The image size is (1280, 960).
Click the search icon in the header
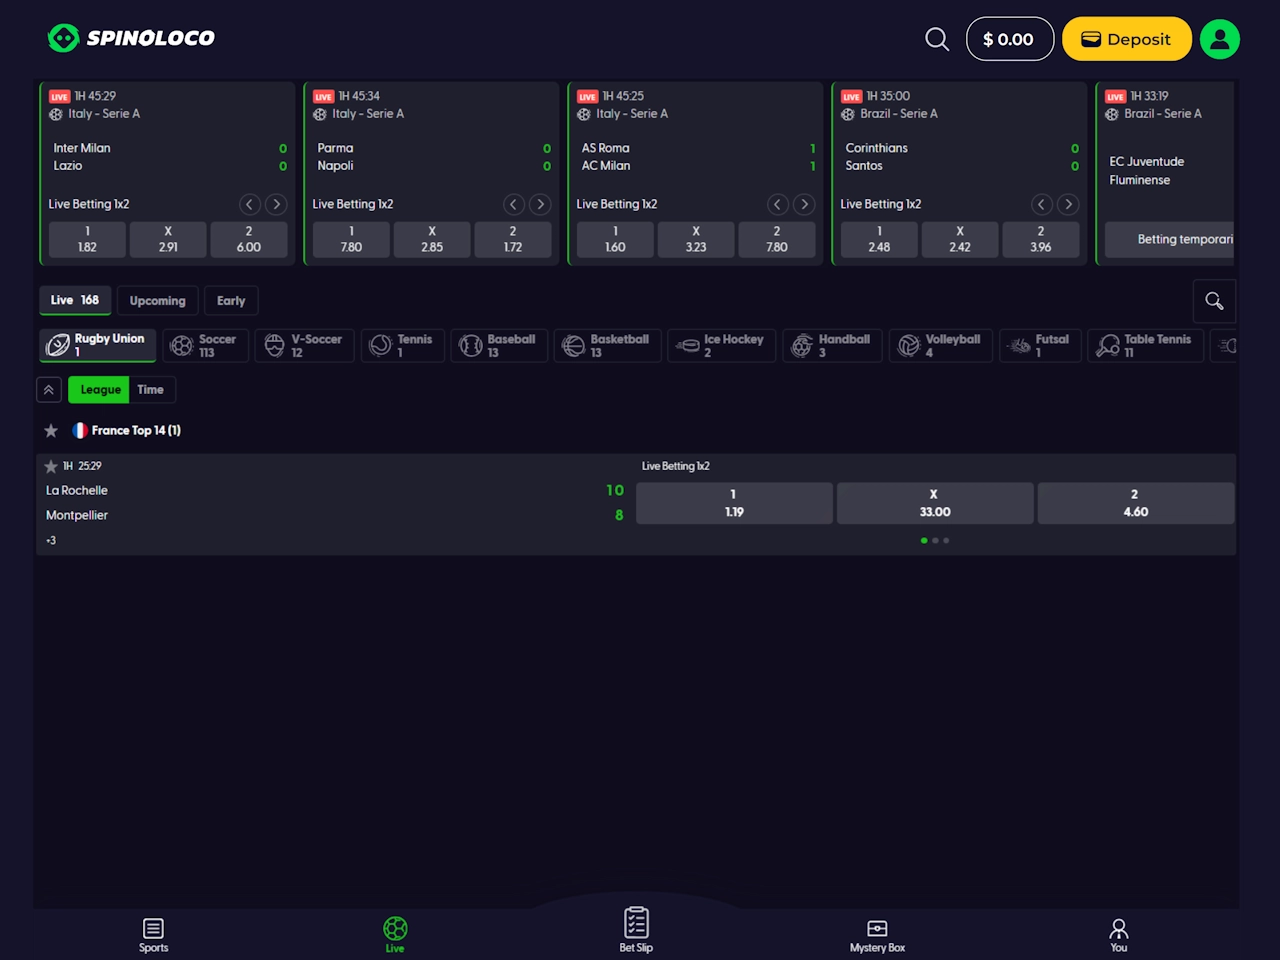coord(937,39)
